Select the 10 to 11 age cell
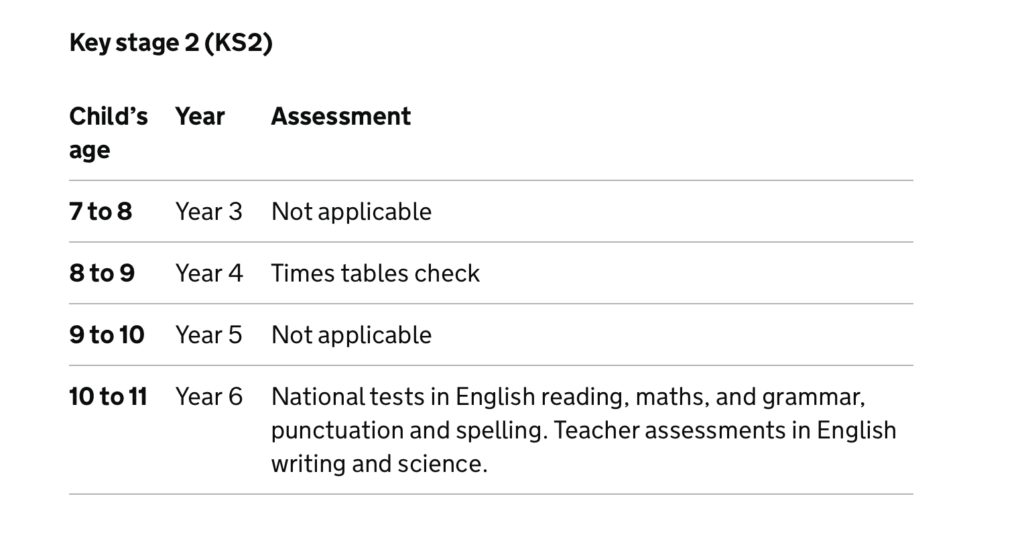The height and width of the screenshot is (539, 1024). [108, 397]
